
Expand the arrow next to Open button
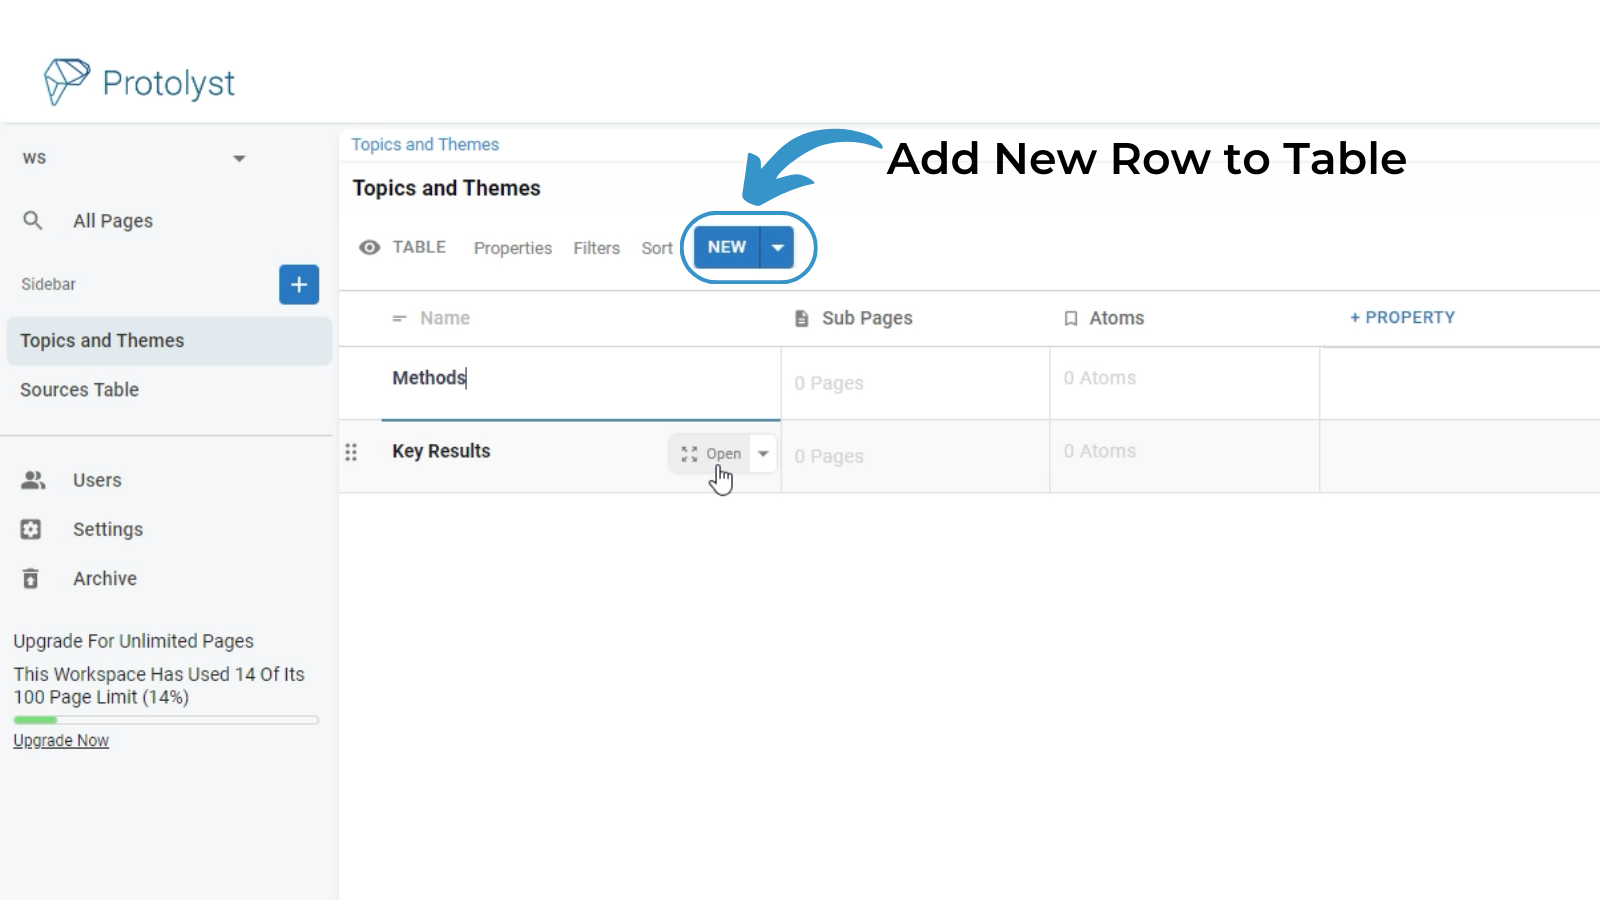click(x=763, y=453)
